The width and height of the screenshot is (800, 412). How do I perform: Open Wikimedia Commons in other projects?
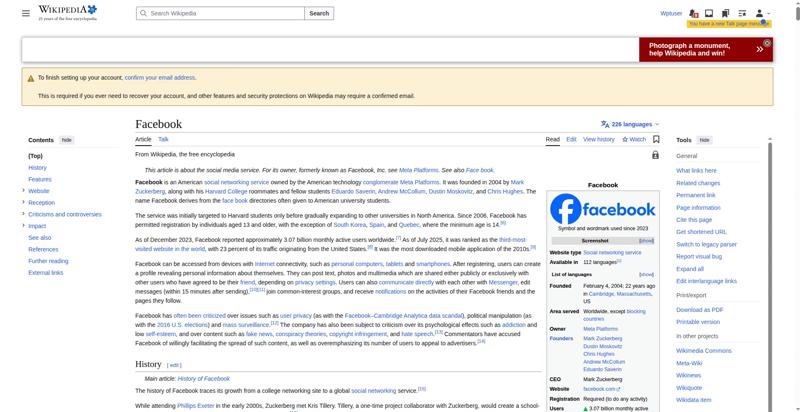(x=704, y=351)
